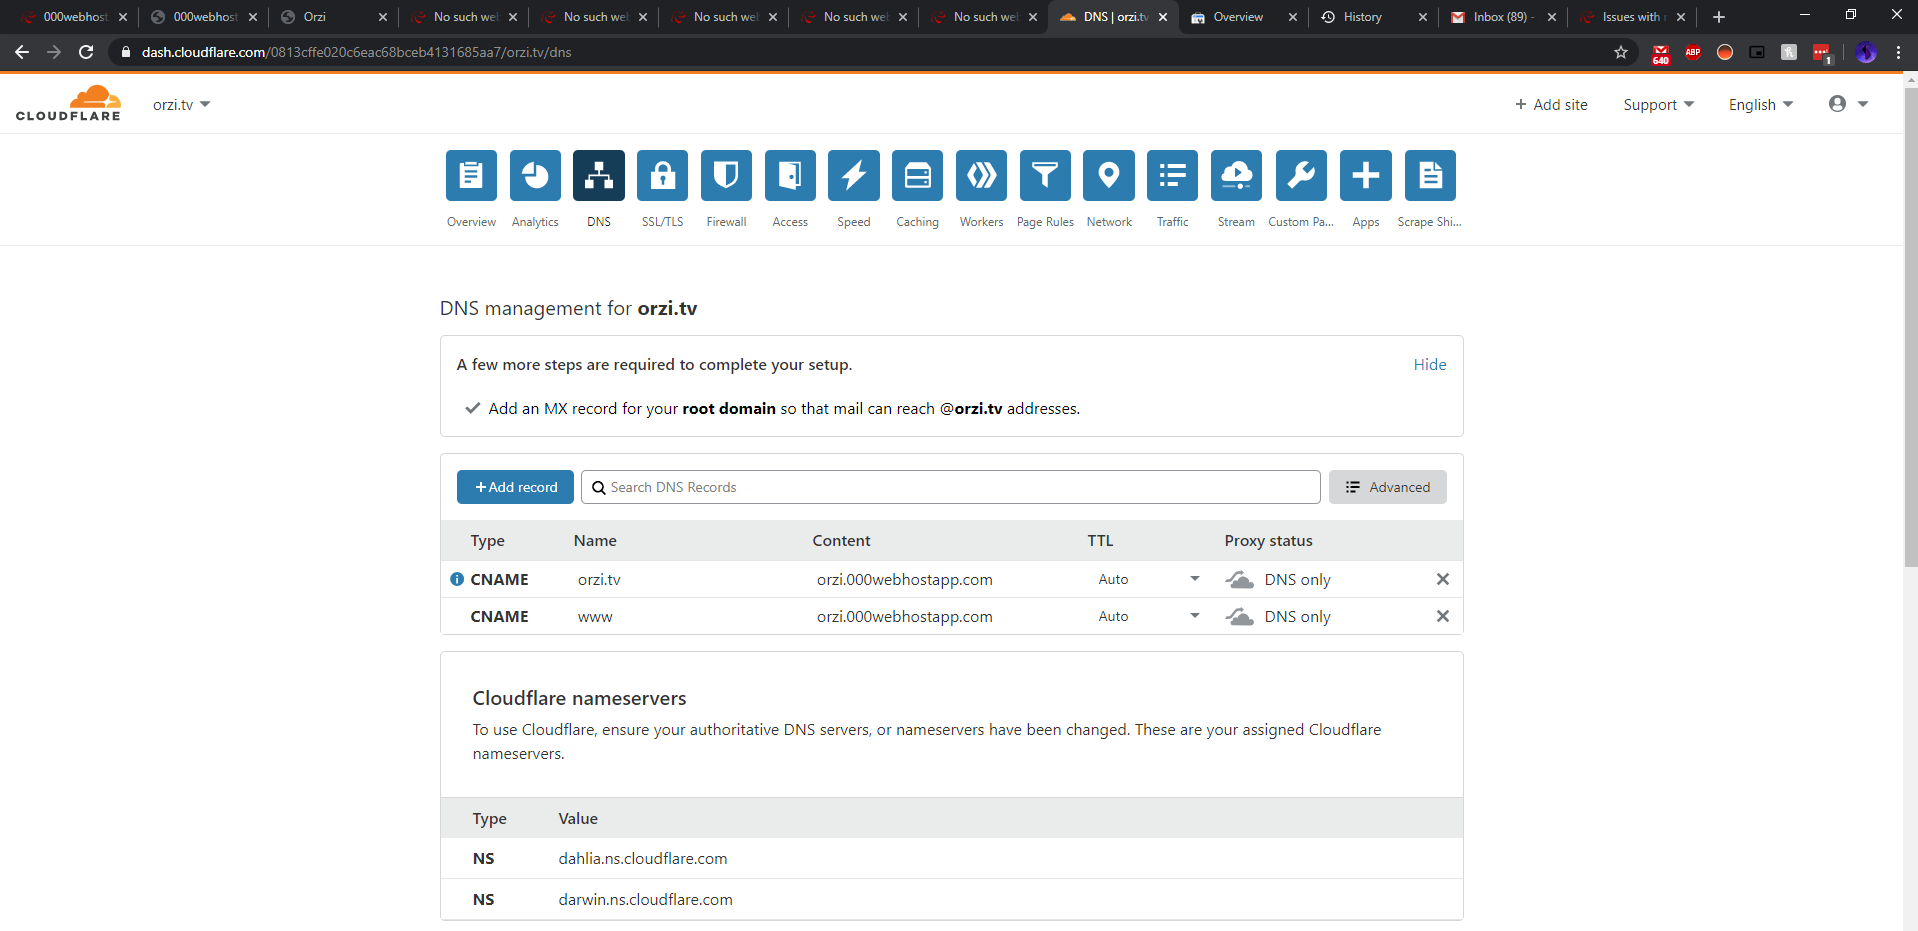Switch to the first 000webhost browser tab

pos(73,17)
